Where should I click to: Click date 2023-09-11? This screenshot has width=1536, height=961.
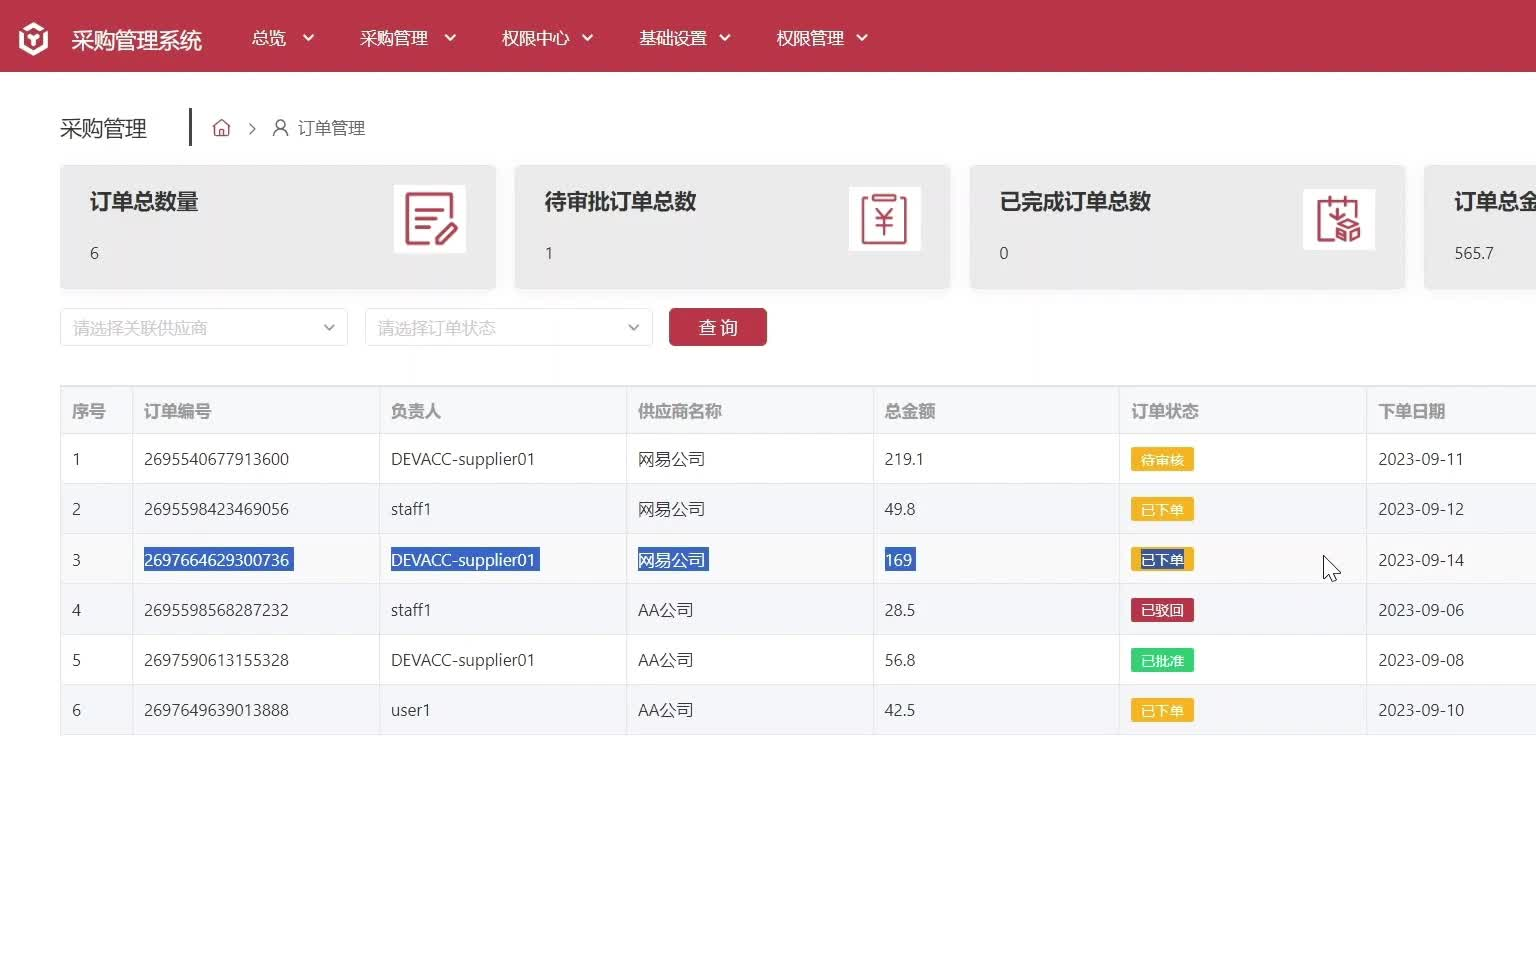(1420, 459)
